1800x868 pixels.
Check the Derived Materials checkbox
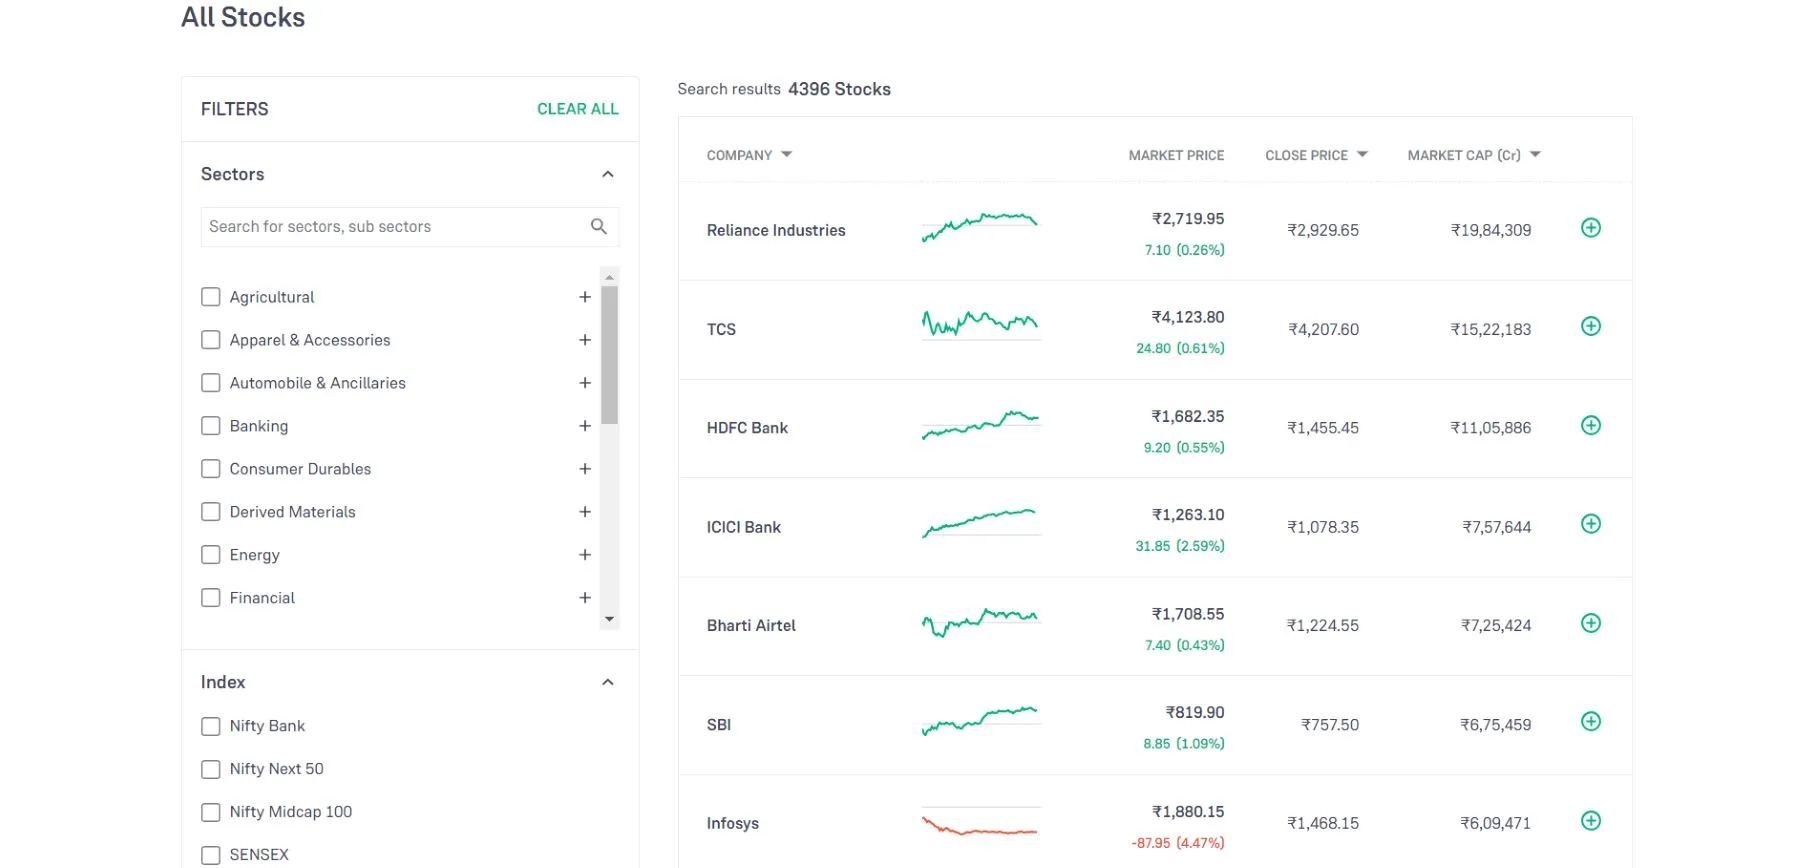point(210,512)
